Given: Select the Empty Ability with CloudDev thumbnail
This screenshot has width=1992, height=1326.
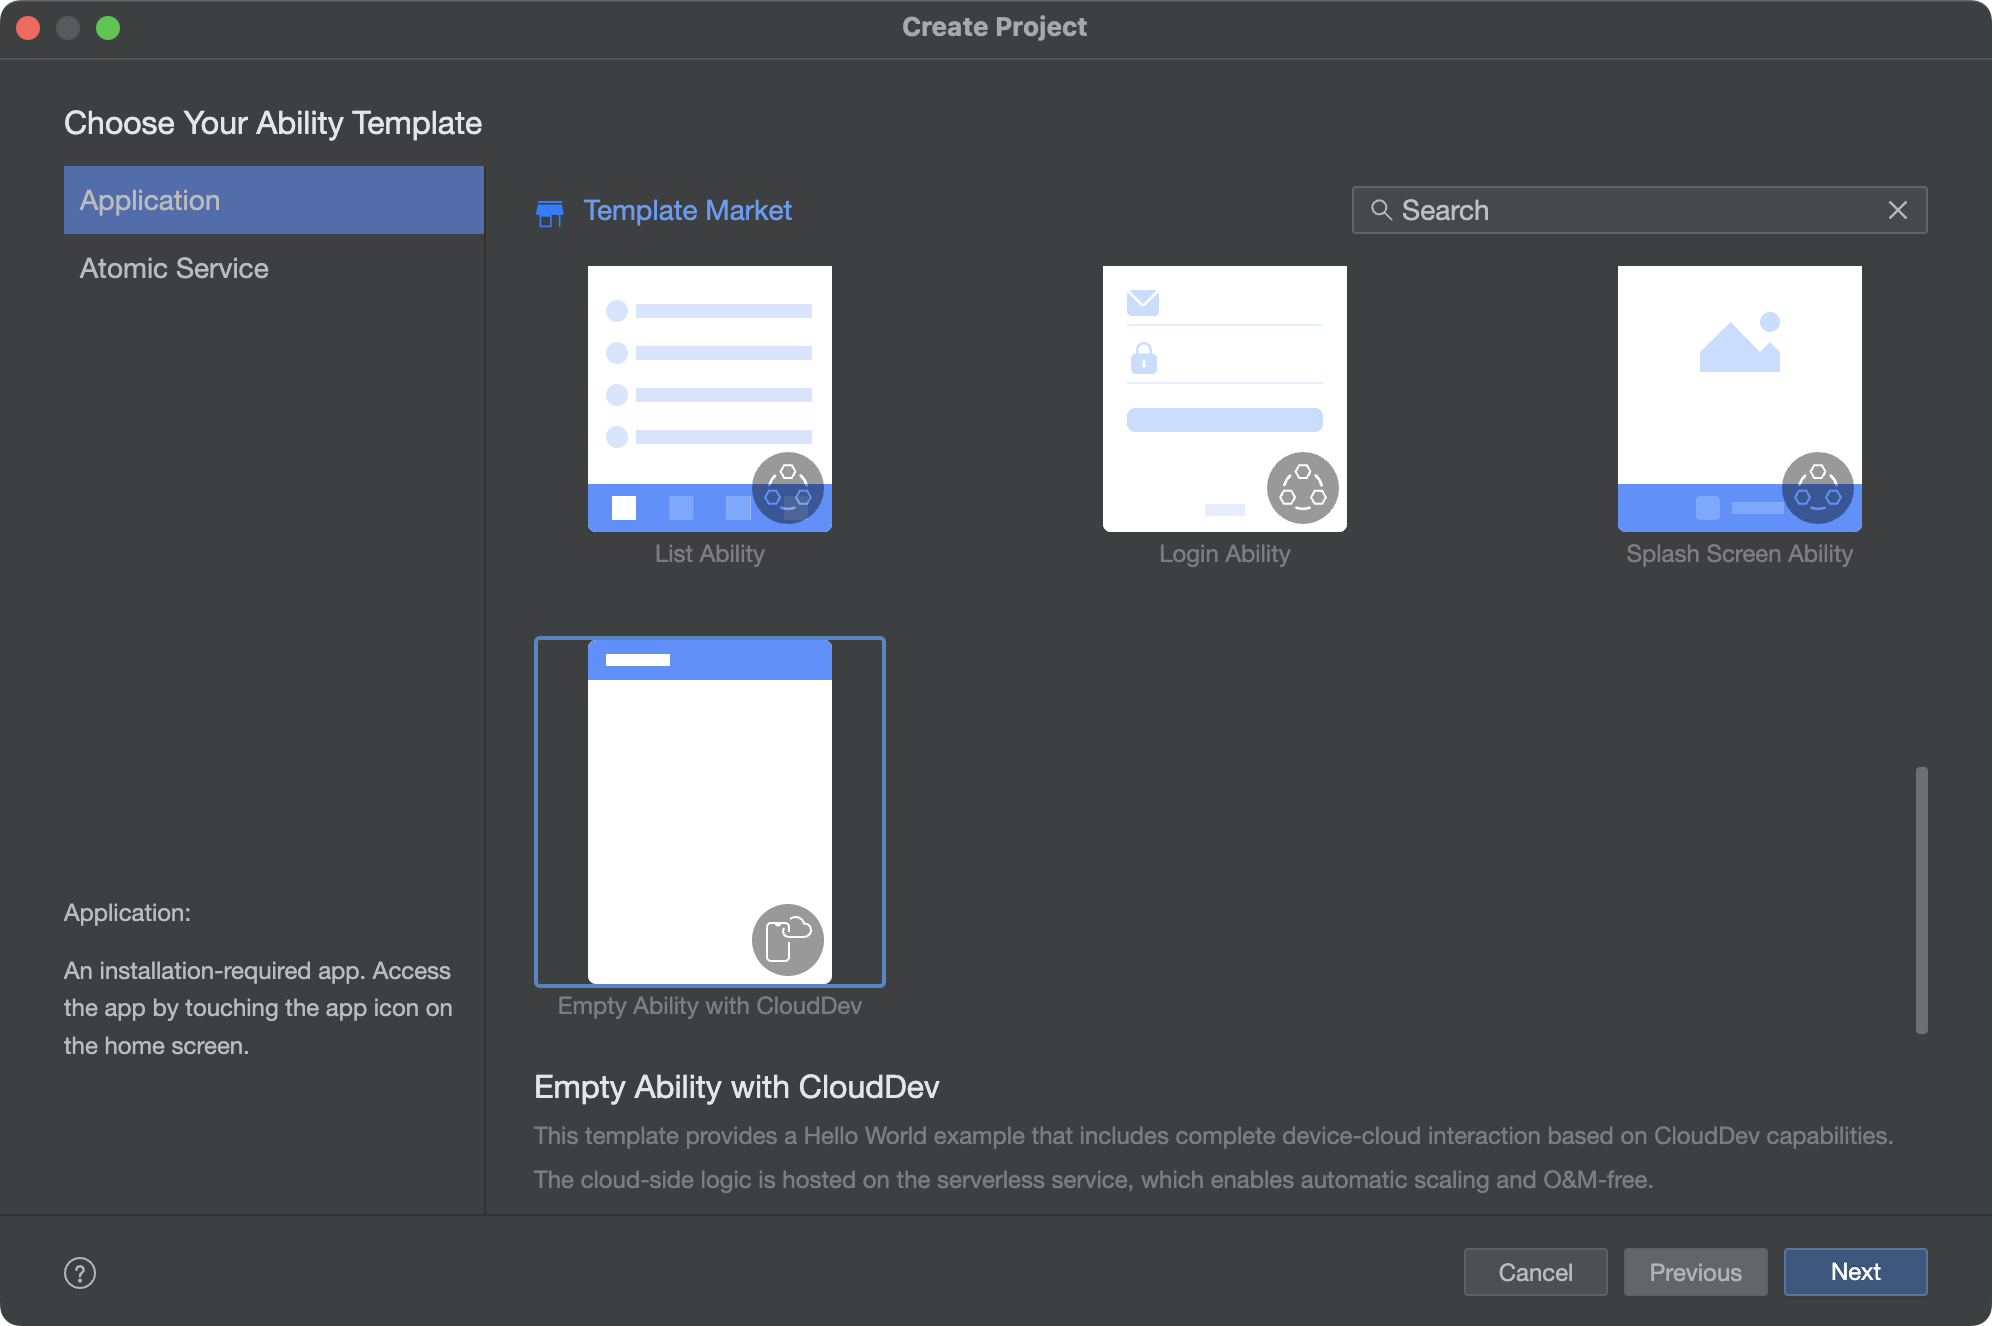Looking at the screenshot, I should pyautogui.click(x=710, y=811).
